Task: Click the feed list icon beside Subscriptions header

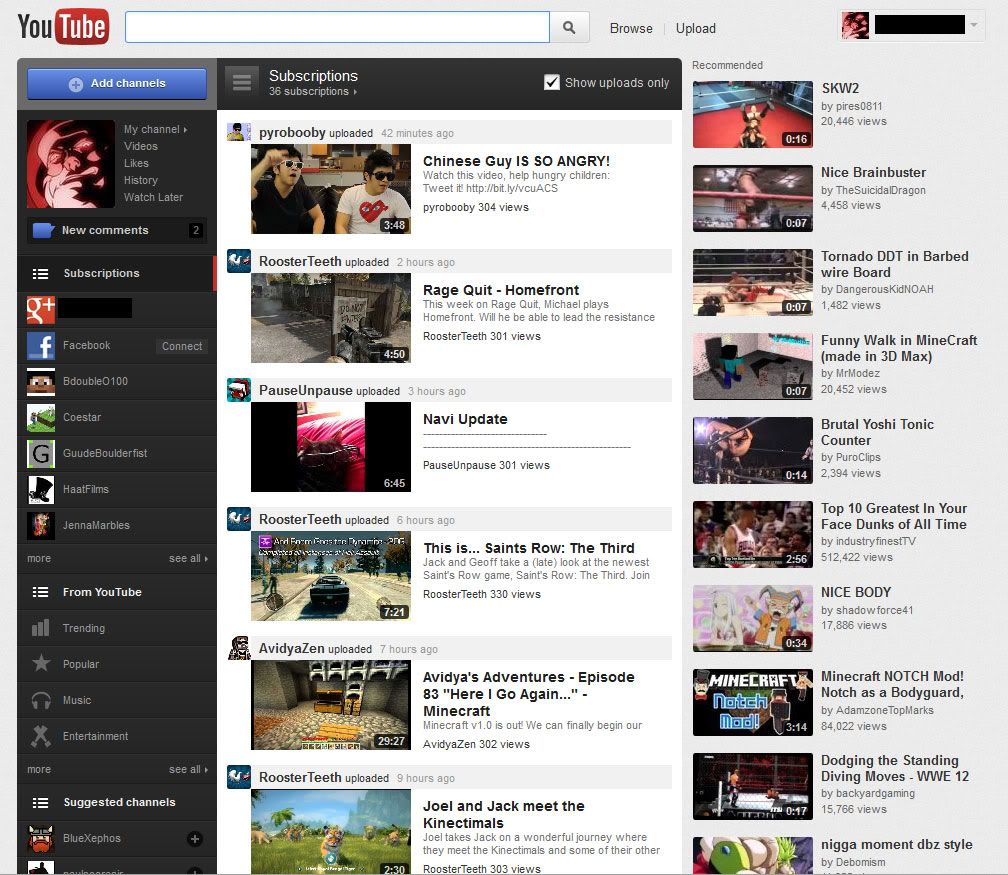Action: click(x=240, y=82)
